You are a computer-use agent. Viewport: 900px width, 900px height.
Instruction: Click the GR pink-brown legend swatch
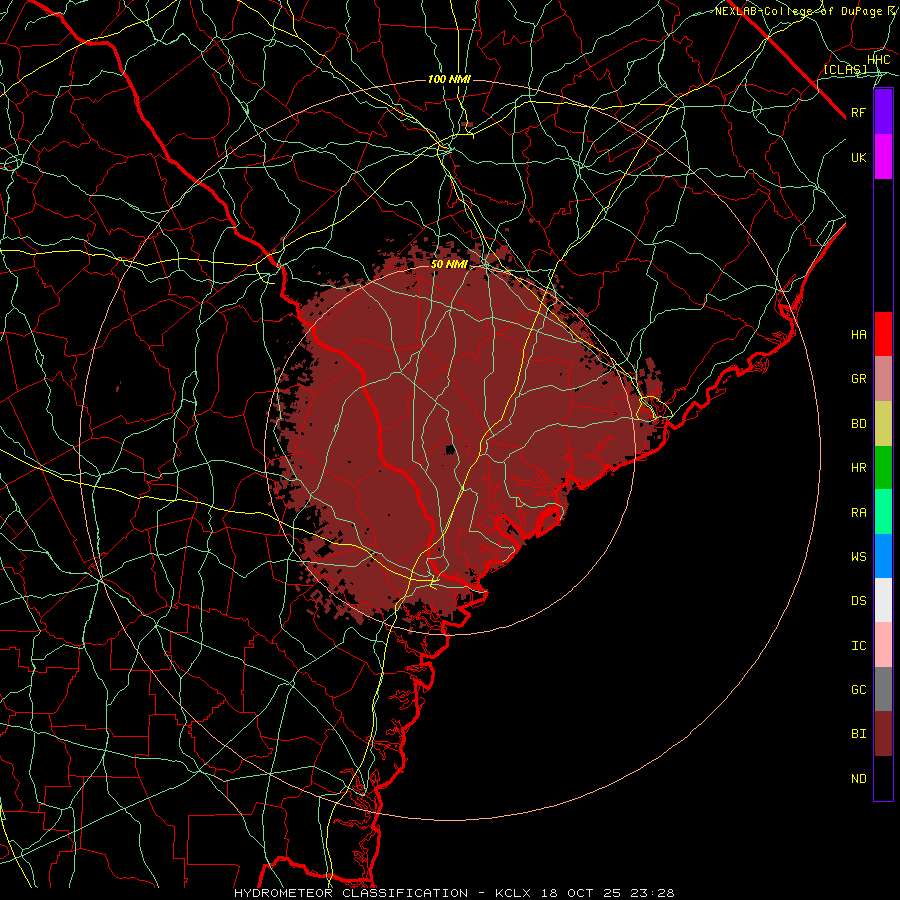click(x=883, y=379)
